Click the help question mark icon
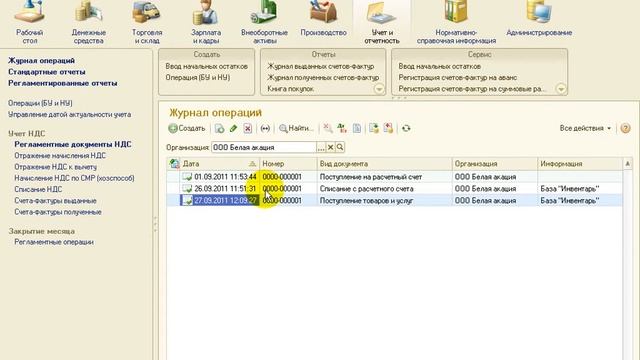The width and height of the screenshot is (640, 360). pyautogui.click(x=625, y=128)
